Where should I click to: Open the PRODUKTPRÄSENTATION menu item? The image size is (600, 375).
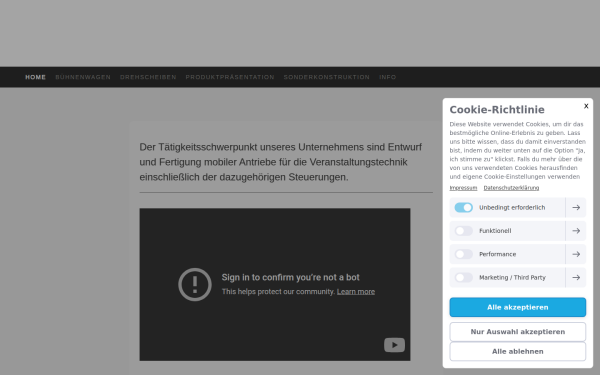230,77
